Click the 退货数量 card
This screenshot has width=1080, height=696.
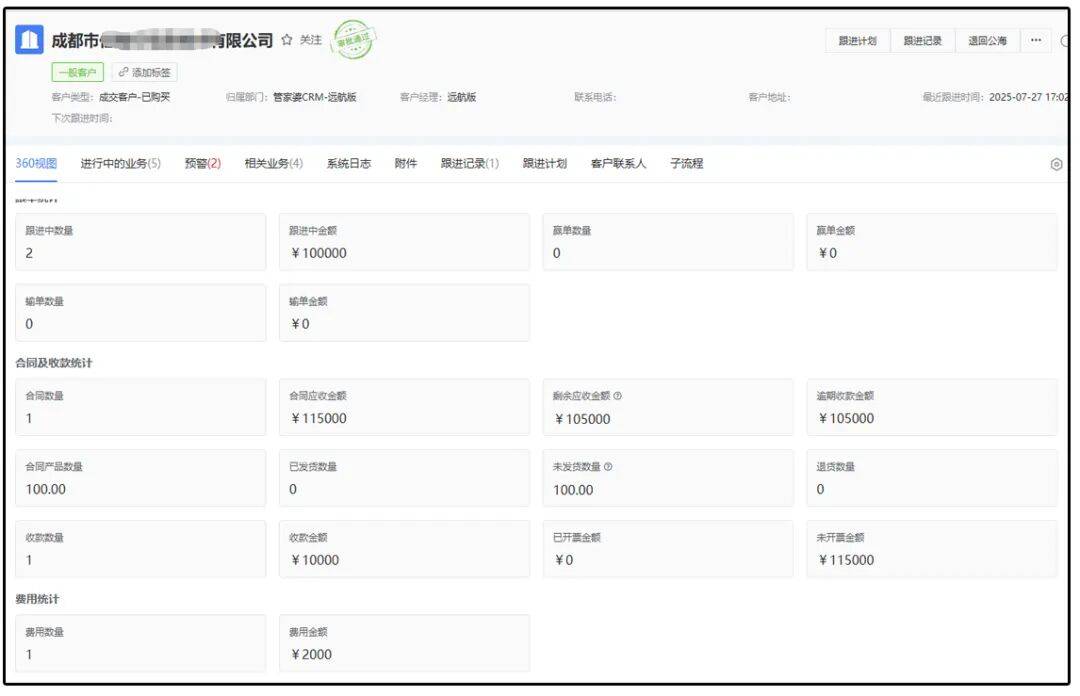[x=932, y=478]
